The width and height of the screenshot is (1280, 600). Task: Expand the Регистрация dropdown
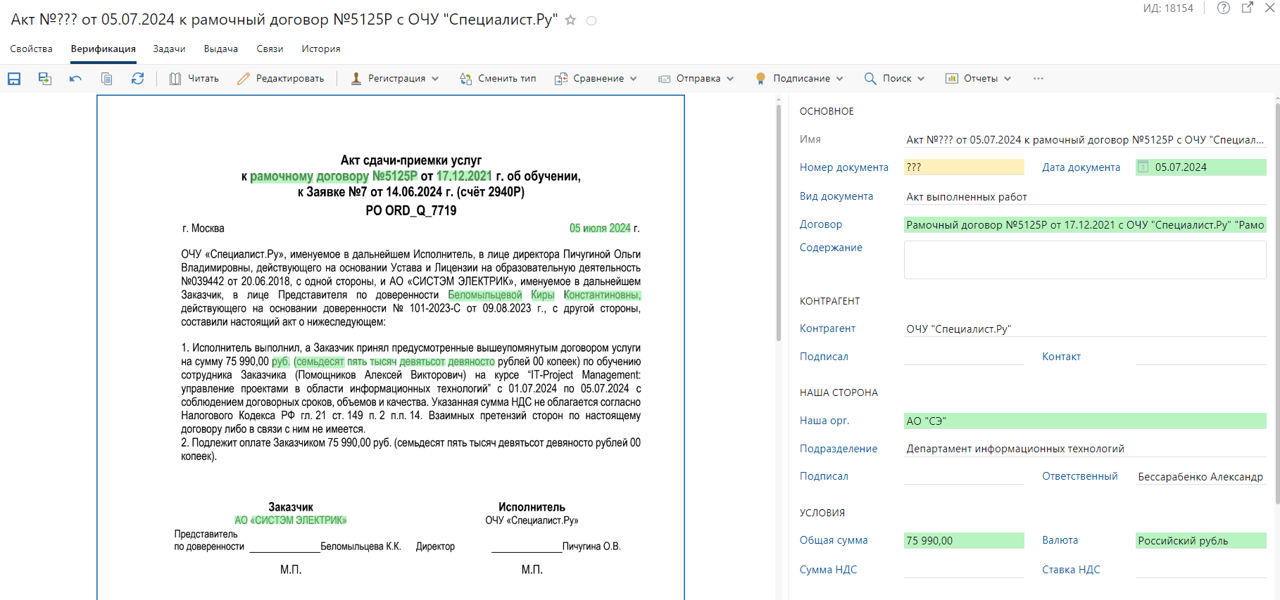(395, 78)
